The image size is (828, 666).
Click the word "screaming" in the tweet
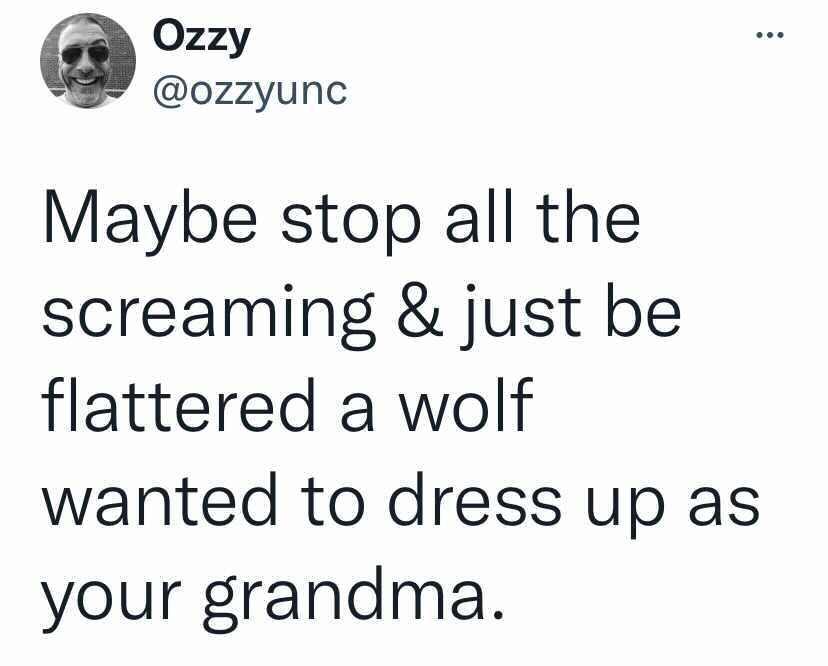coord(209,316)
